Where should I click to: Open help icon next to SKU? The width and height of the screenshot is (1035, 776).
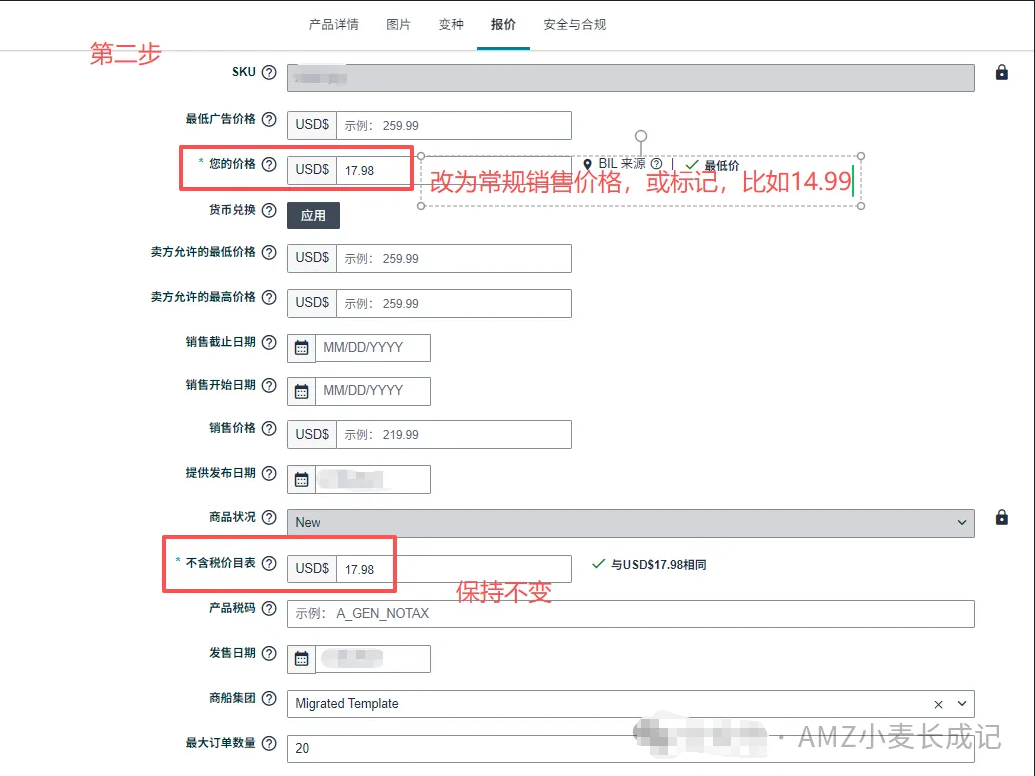pyautogui.click(x=269, y=73)
